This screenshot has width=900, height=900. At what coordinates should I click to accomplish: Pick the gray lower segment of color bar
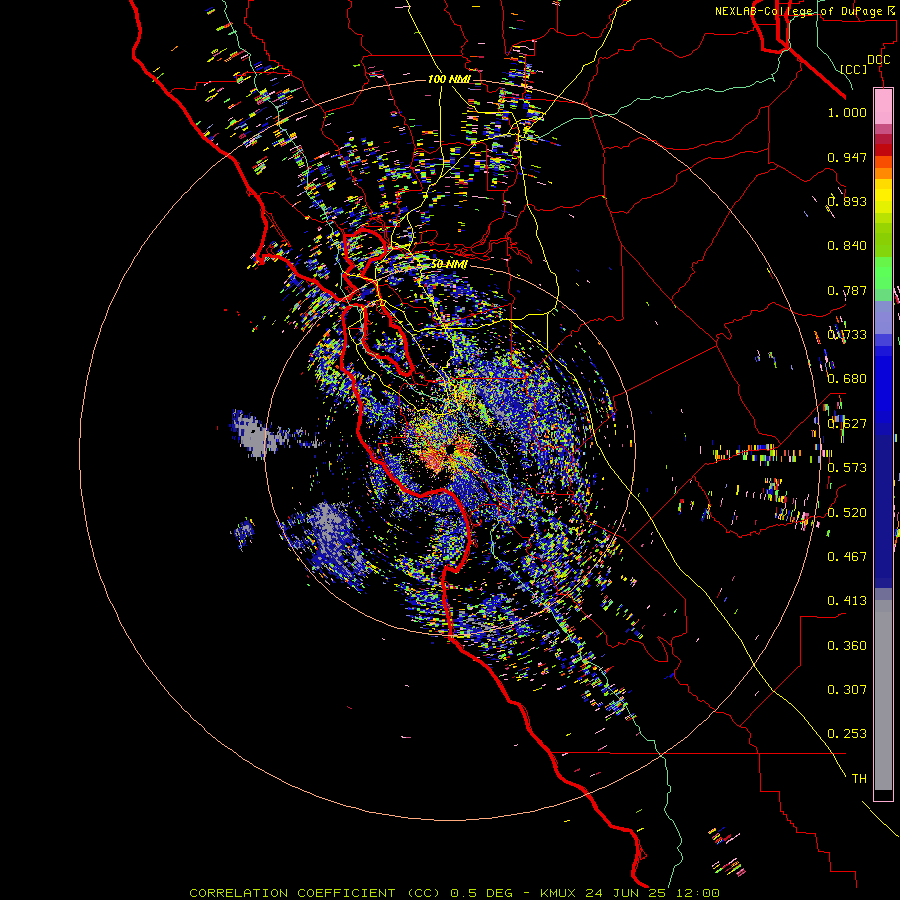pyautogui.click(x=883, y=695)
